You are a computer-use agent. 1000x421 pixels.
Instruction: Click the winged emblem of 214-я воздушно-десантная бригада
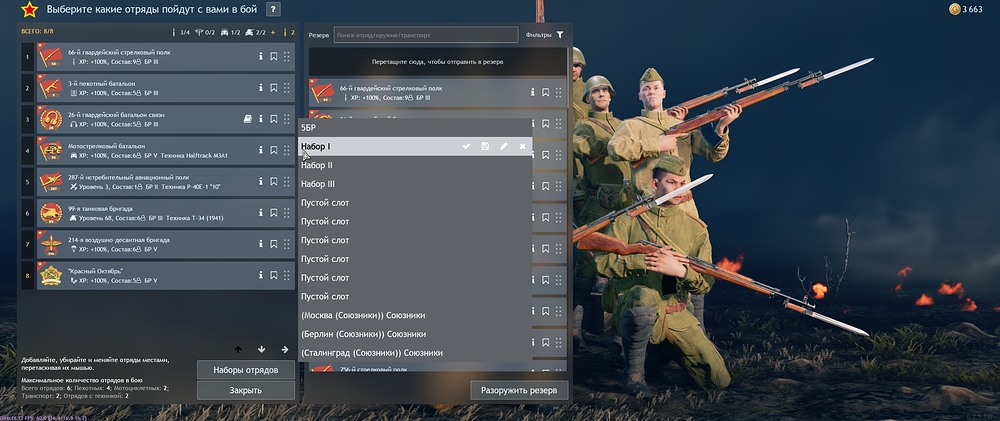click(x=50, y=244)
